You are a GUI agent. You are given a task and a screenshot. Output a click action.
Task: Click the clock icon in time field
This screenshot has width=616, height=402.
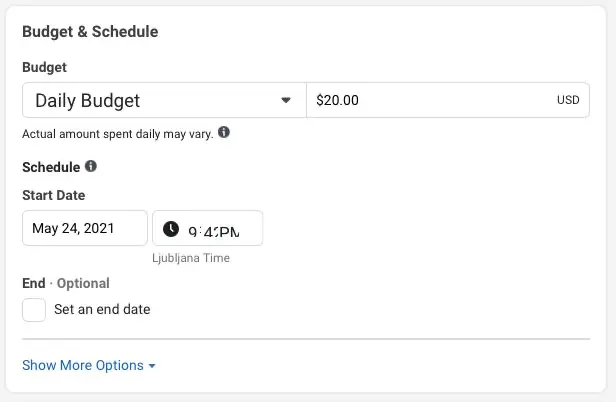point(171,229)
